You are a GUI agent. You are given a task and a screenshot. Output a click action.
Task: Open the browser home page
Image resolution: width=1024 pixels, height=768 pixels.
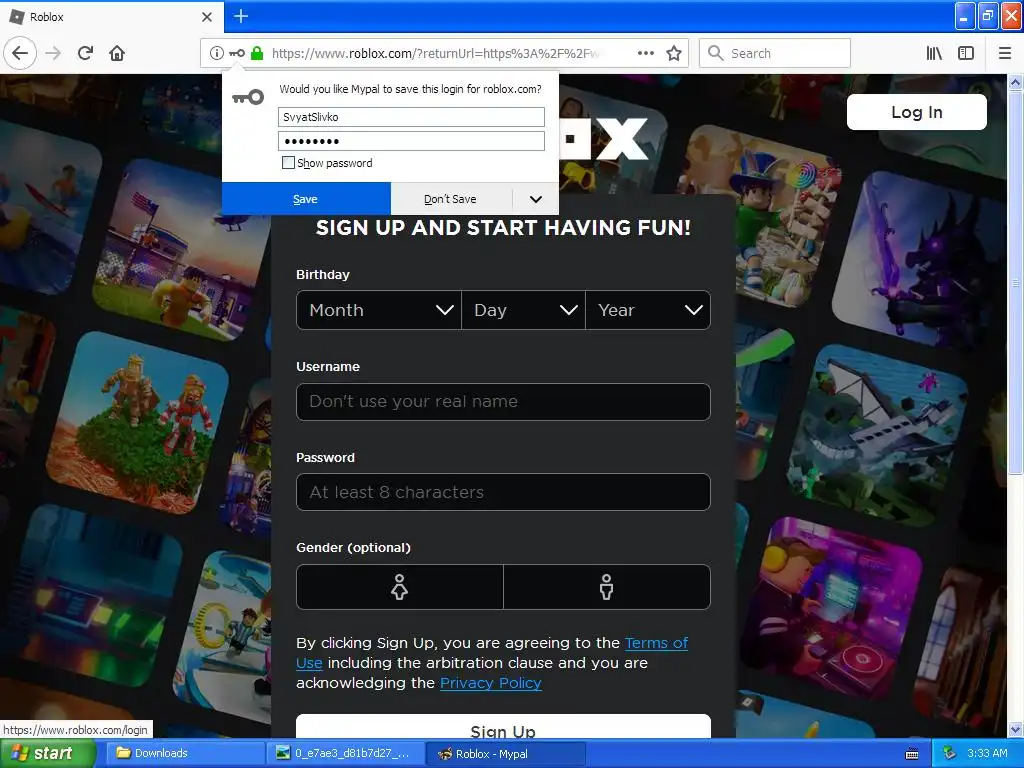point(117,53)
